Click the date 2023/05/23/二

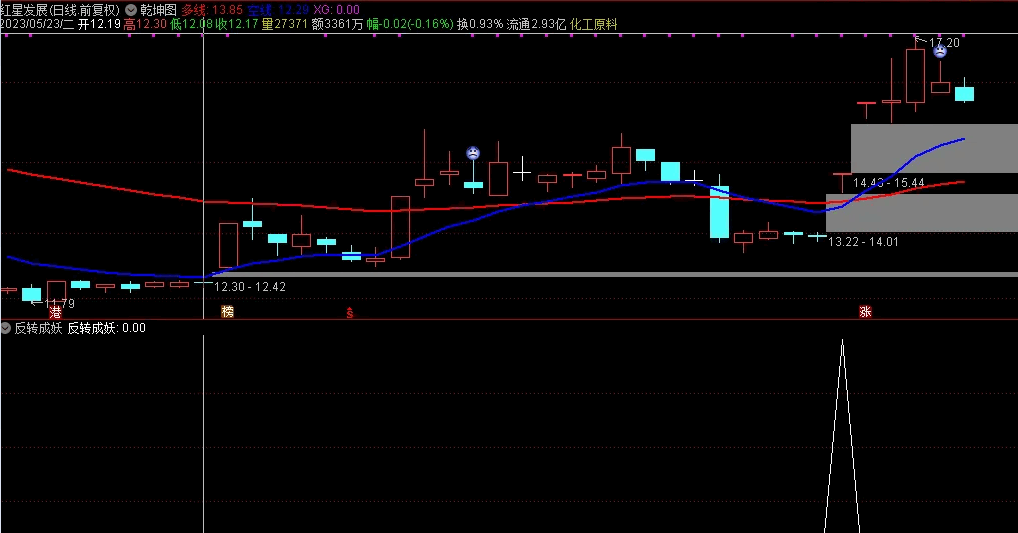(37, 24)
